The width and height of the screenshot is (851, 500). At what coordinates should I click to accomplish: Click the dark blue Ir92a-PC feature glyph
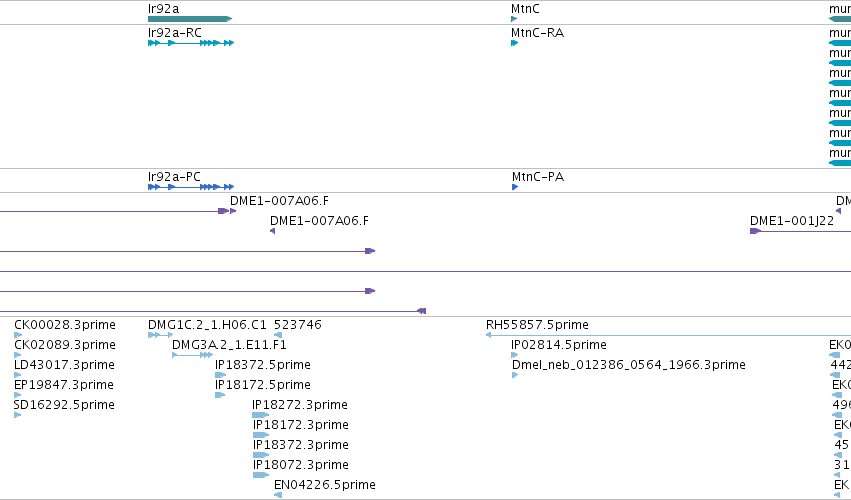tap(191, 187)
